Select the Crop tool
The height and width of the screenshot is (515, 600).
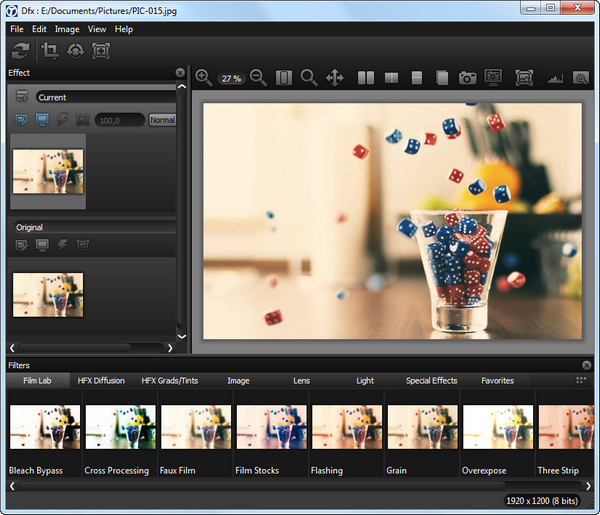[x=48, y=51]
